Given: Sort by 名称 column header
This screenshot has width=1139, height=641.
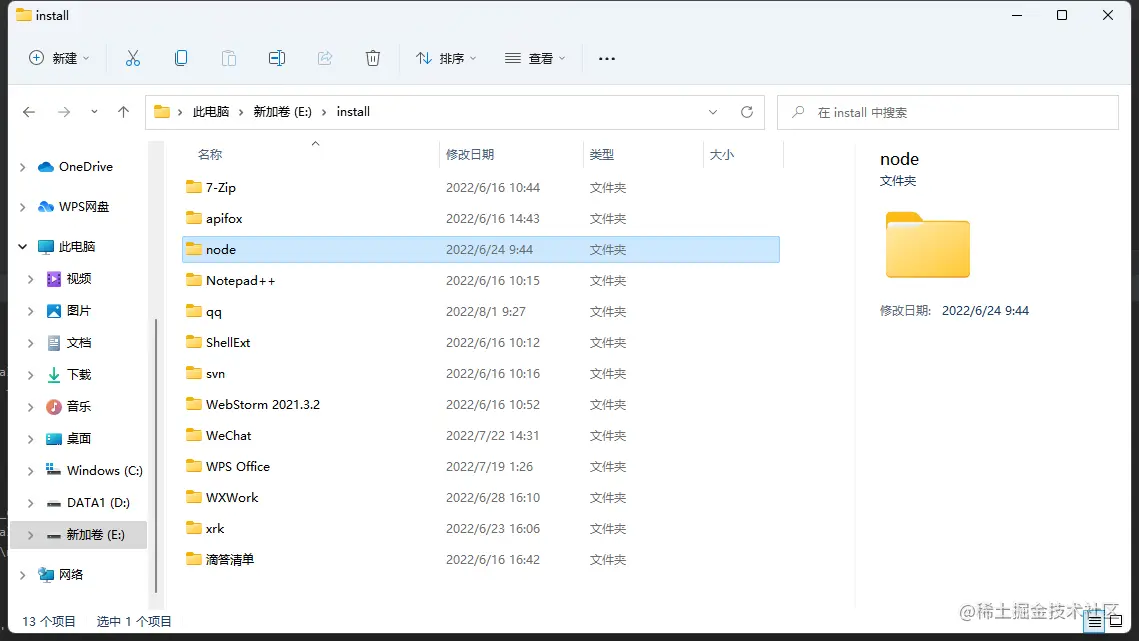Looking at the screenshot, I should 210,154.
